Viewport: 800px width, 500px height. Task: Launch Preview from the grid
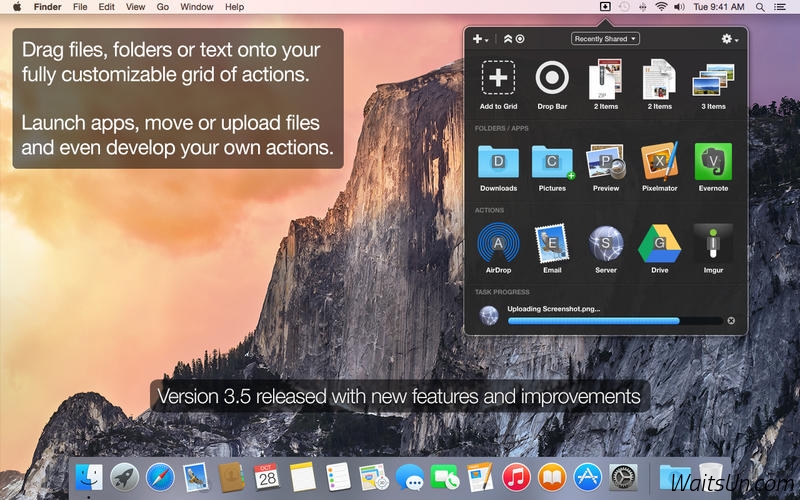[606, 161]
